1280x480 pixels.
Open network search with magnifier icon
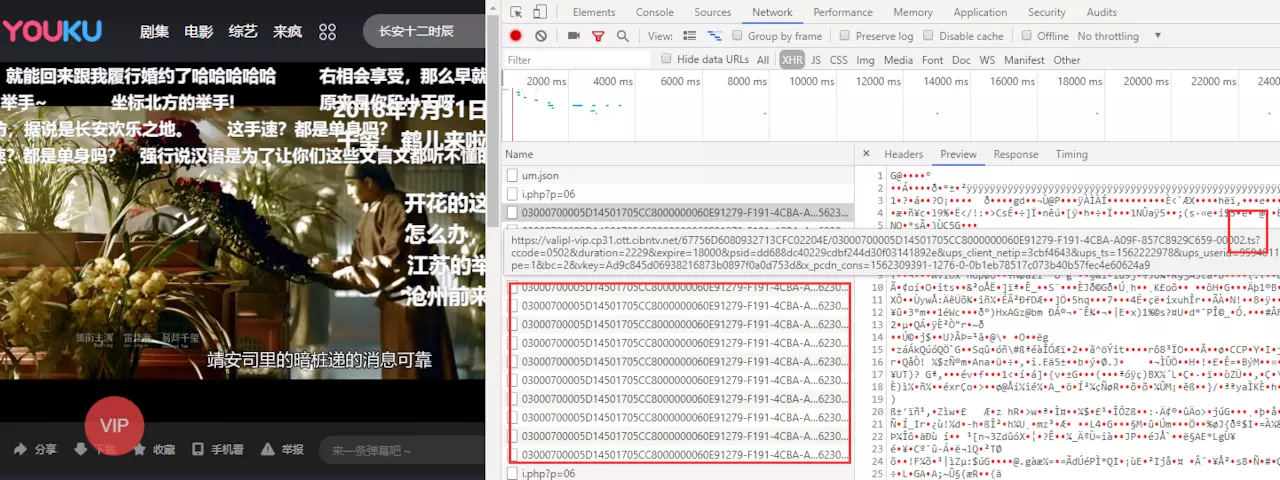tap(622, 36)
